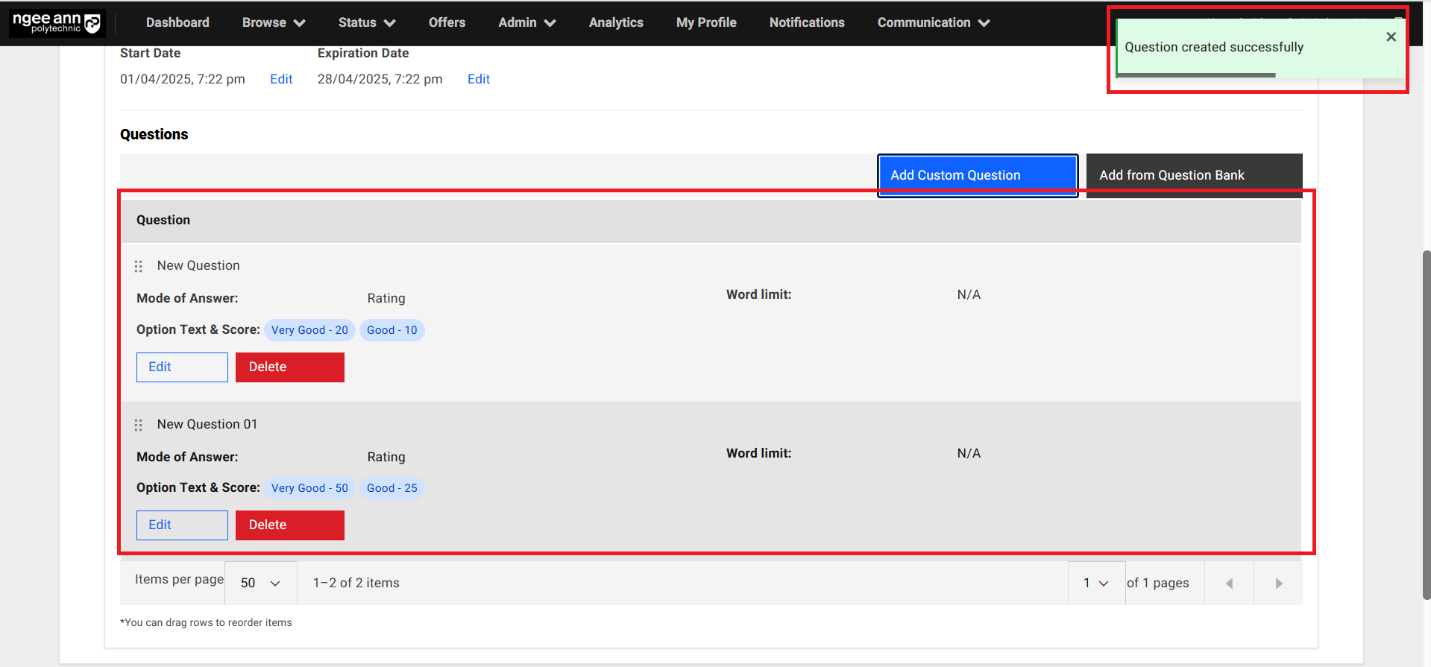Expand the Status menu
1431x667 pixels.
(366, 22)
